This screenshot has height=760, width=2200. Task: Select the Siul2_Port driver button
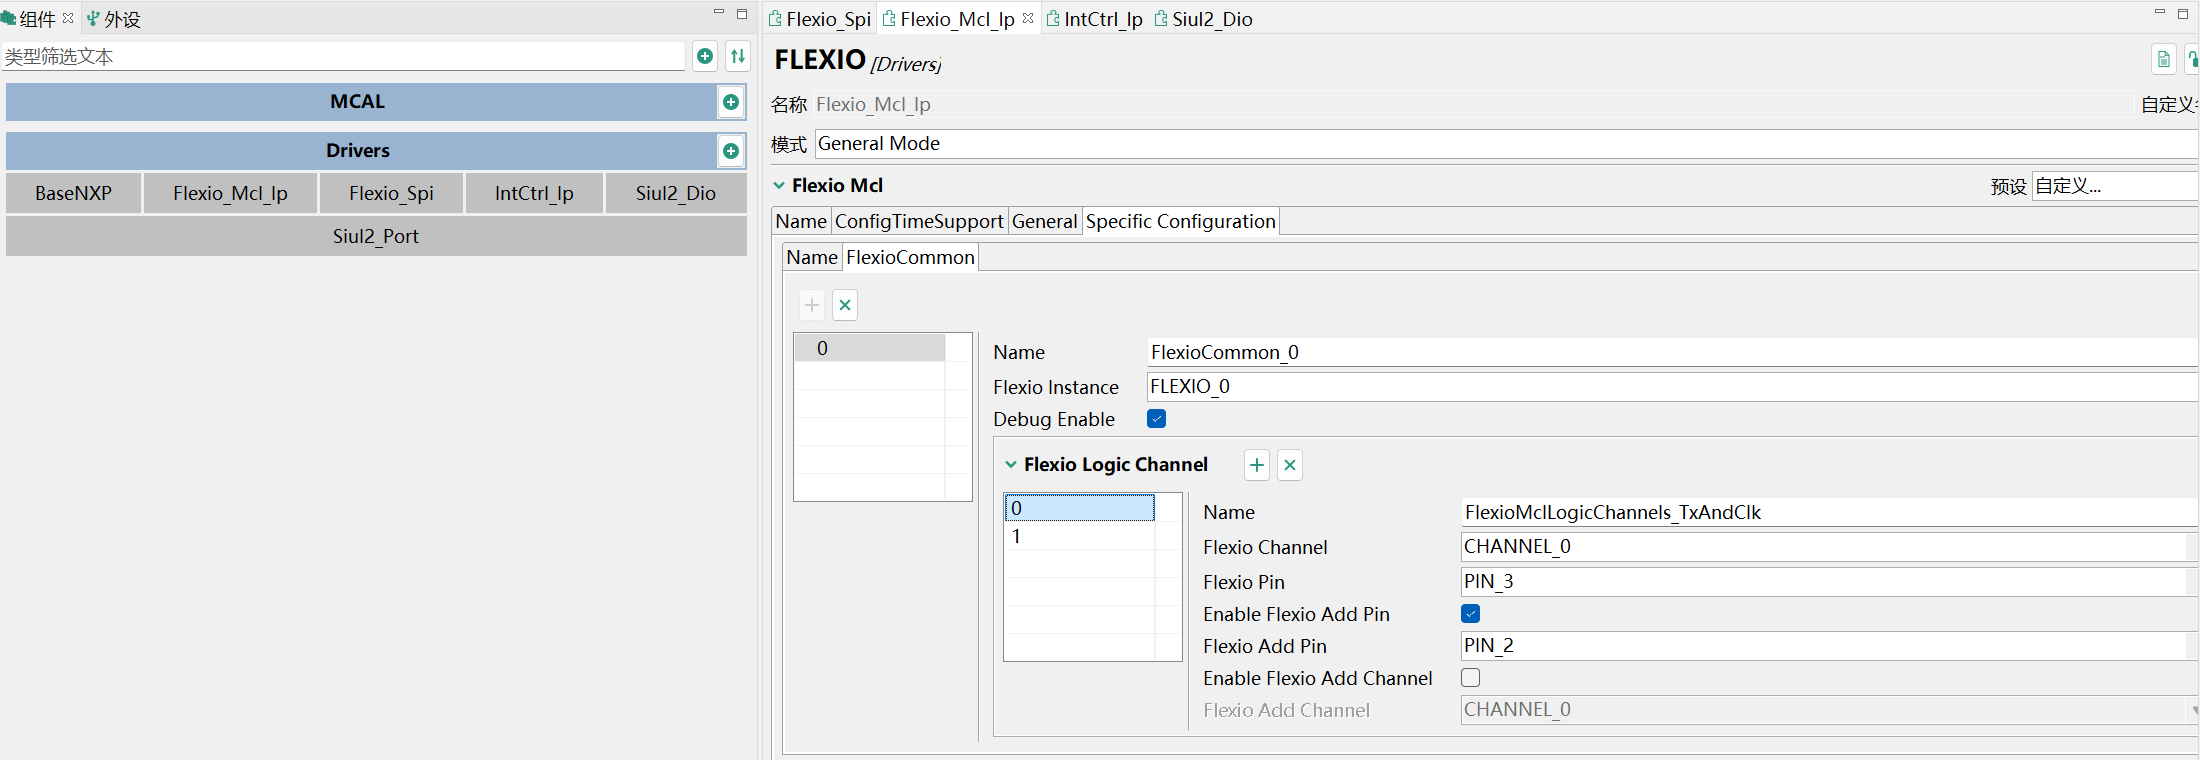pyautogui.click(x=376, y=236)
